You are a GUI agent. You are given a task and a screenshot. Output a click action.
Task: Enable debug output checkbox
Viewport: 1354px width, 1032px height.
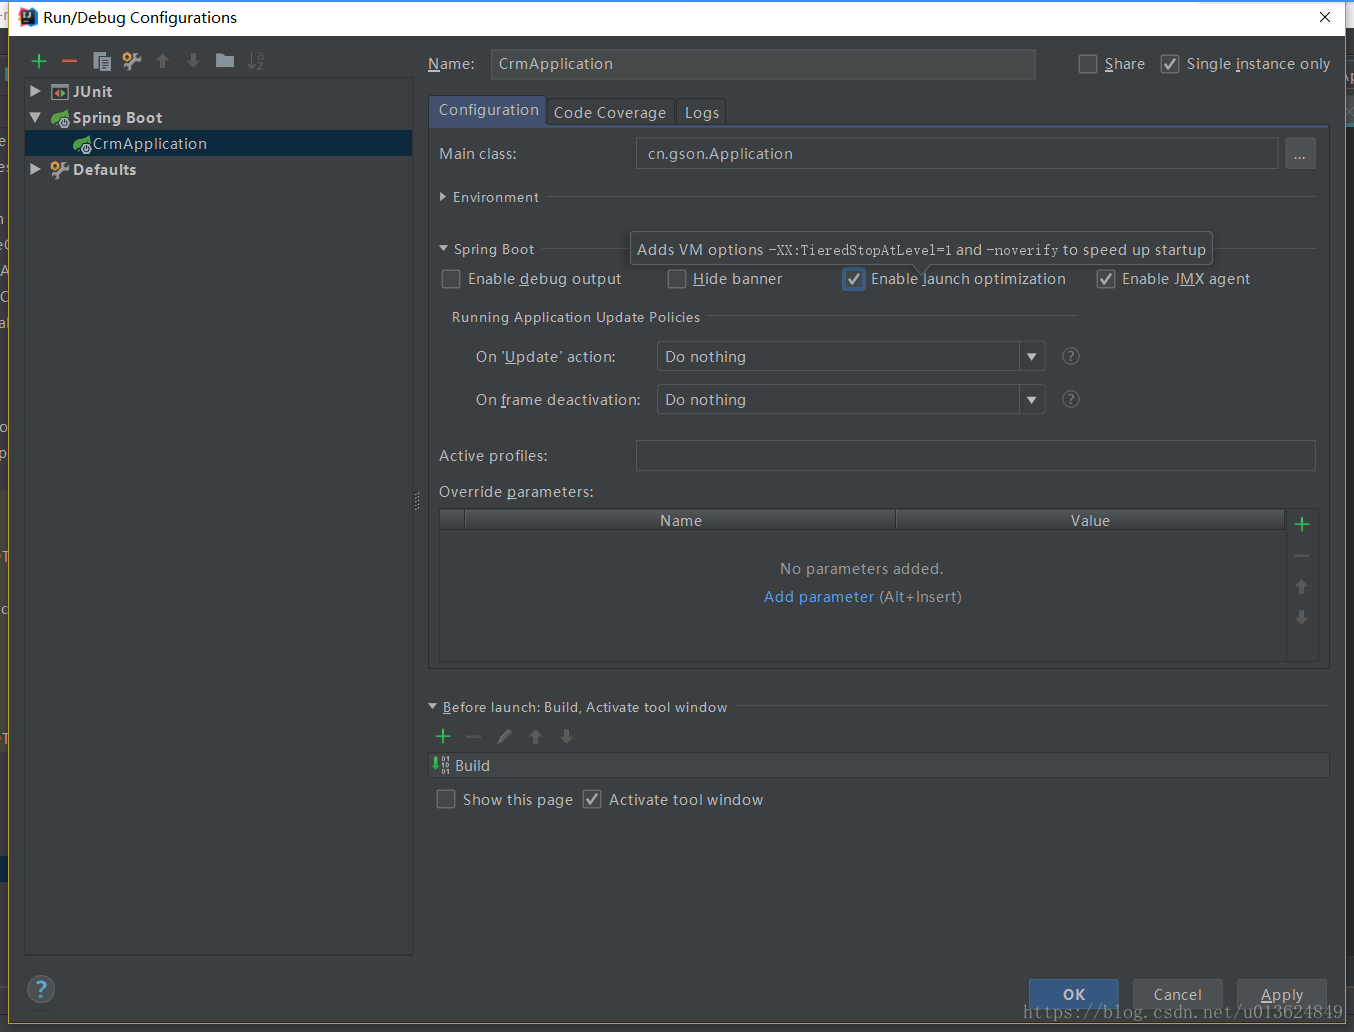click(x=451, y=279)
